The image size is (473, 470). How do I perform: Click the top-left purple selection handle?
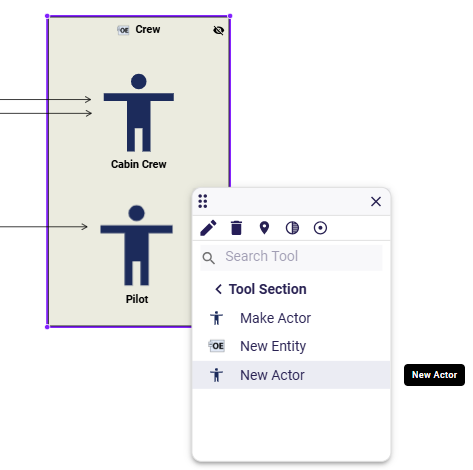tap(47, 16)
